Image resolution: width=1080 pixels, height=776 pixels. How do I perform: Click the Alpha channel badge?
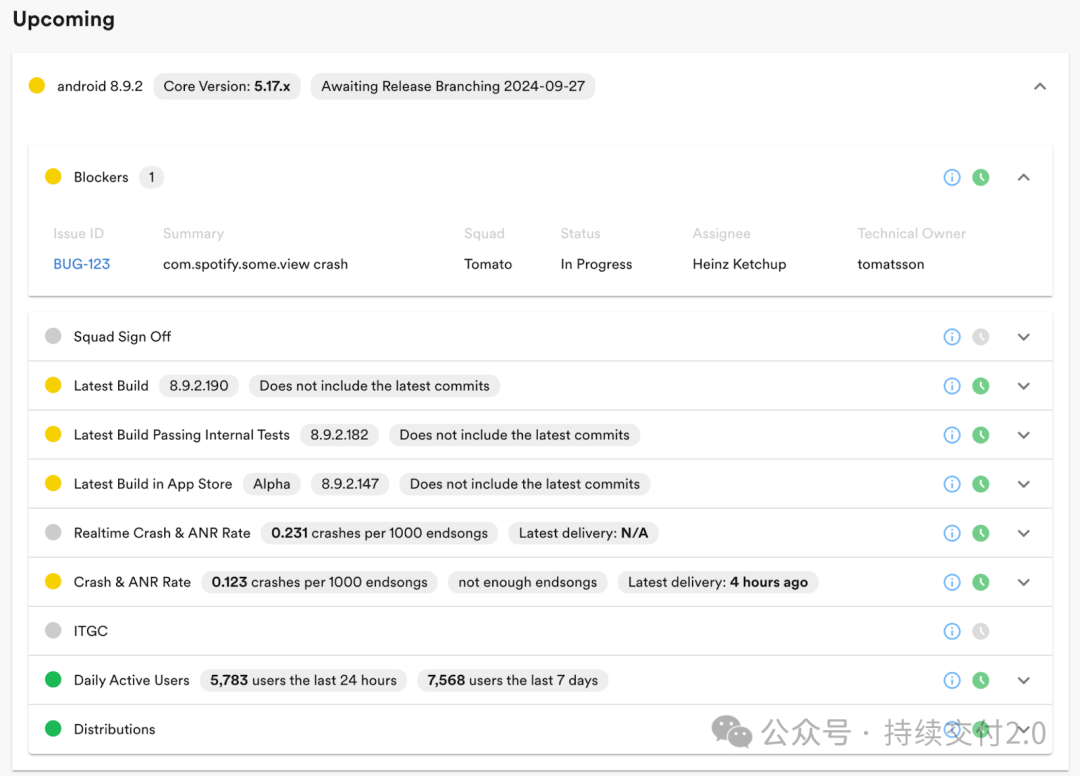[271, 484]
